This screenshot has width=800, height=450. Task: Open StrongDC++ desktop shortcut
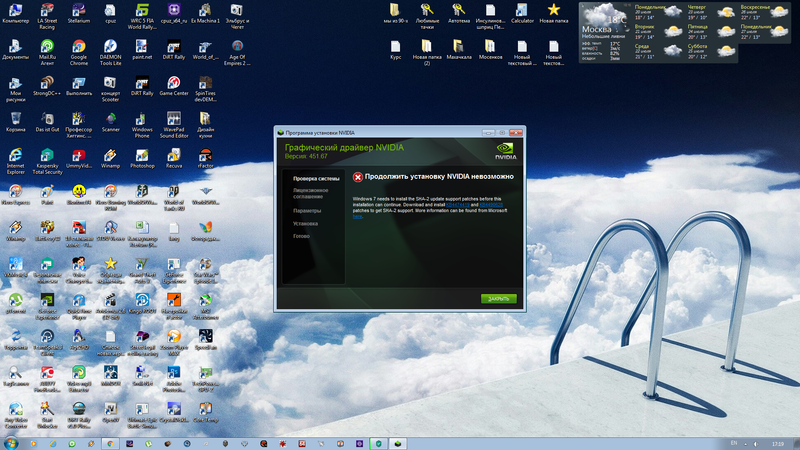pos(47,86)
